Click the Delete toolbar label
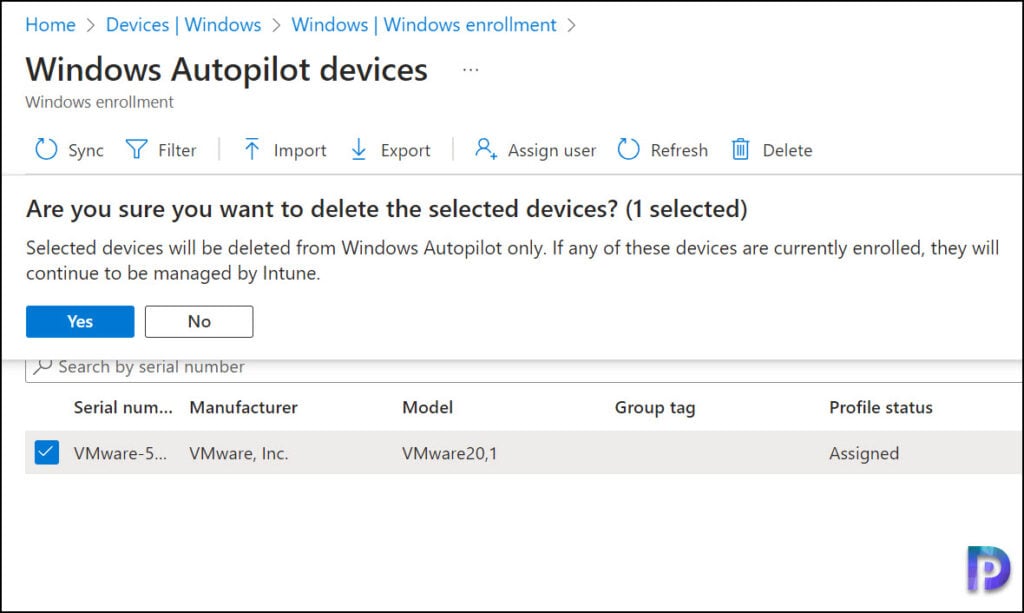1024x613 pixels. [x=788, y=150]
